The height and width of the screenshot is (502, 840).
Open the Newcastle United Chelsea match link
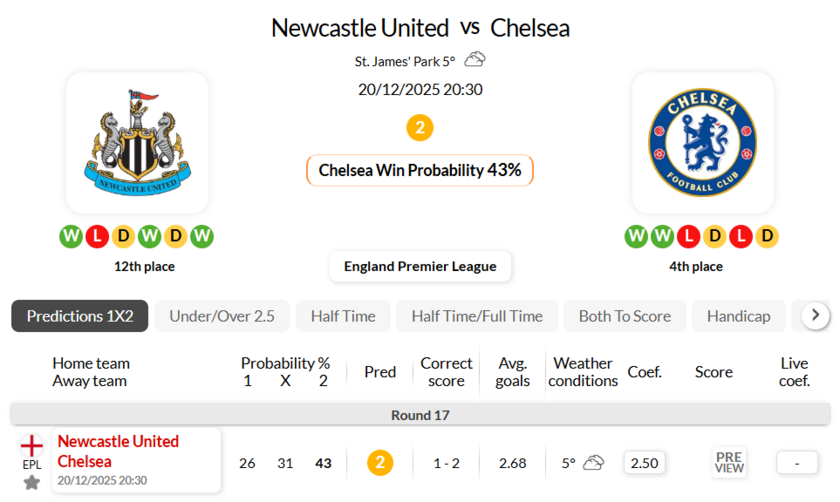[x=118, y=452]
